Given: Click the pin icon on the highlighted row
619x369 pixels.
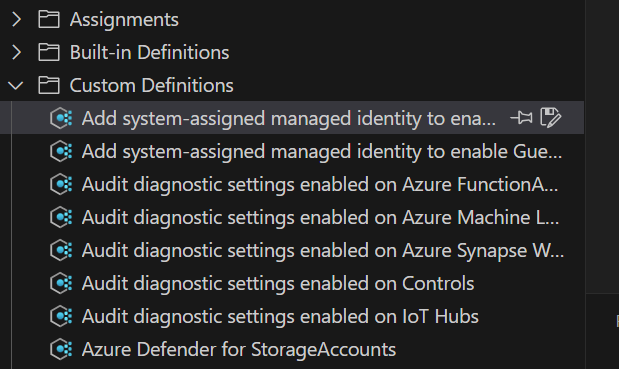Looking at the screenshot, I should click(521, 118).
